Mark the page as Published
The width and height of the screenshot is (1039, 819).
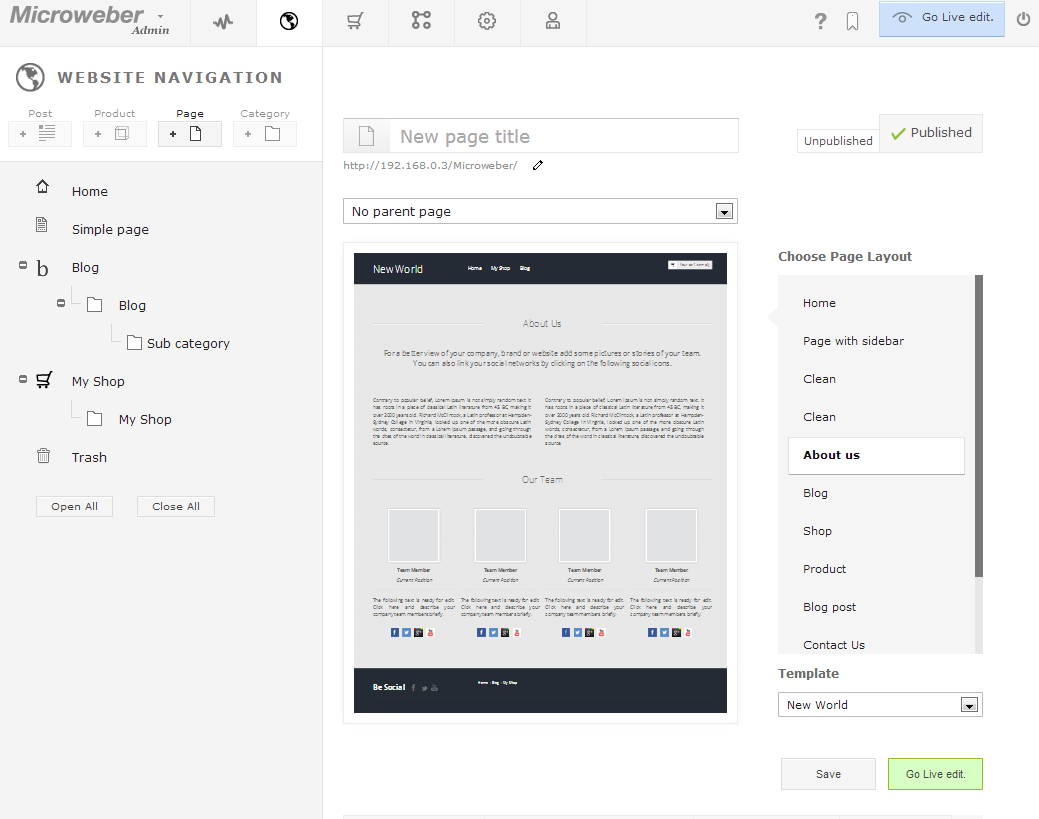(x=930, y=132)
